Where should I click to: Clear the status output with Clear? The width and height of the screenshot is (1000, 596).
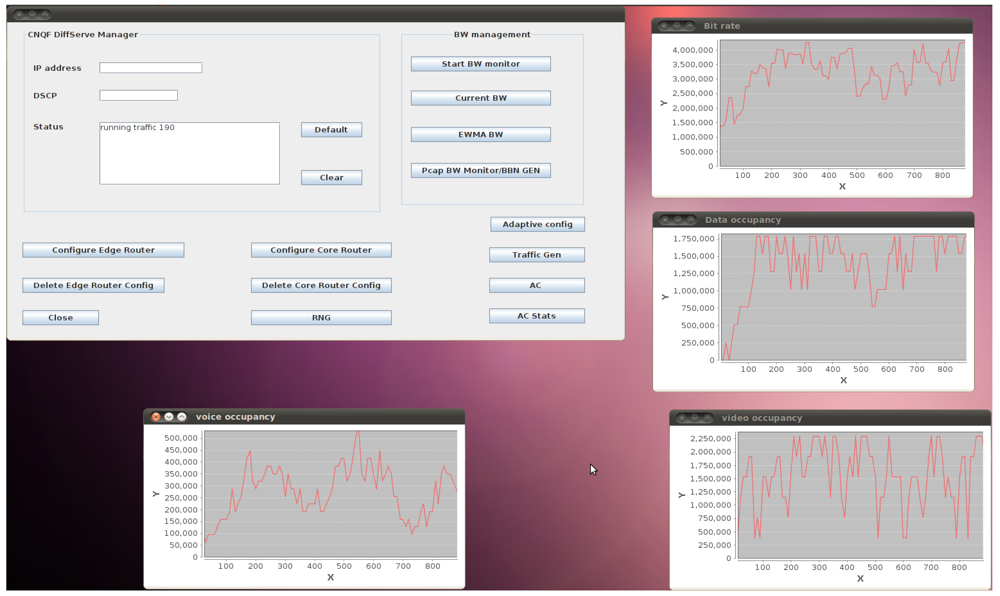point(331,178)
